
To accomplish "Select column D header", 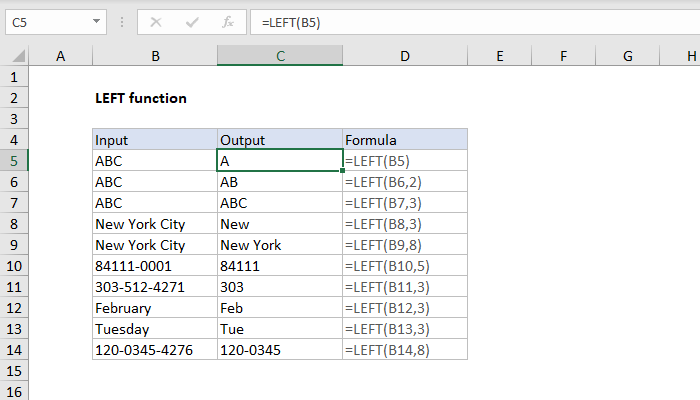I will pyautogui.click(x=404, y=57).
